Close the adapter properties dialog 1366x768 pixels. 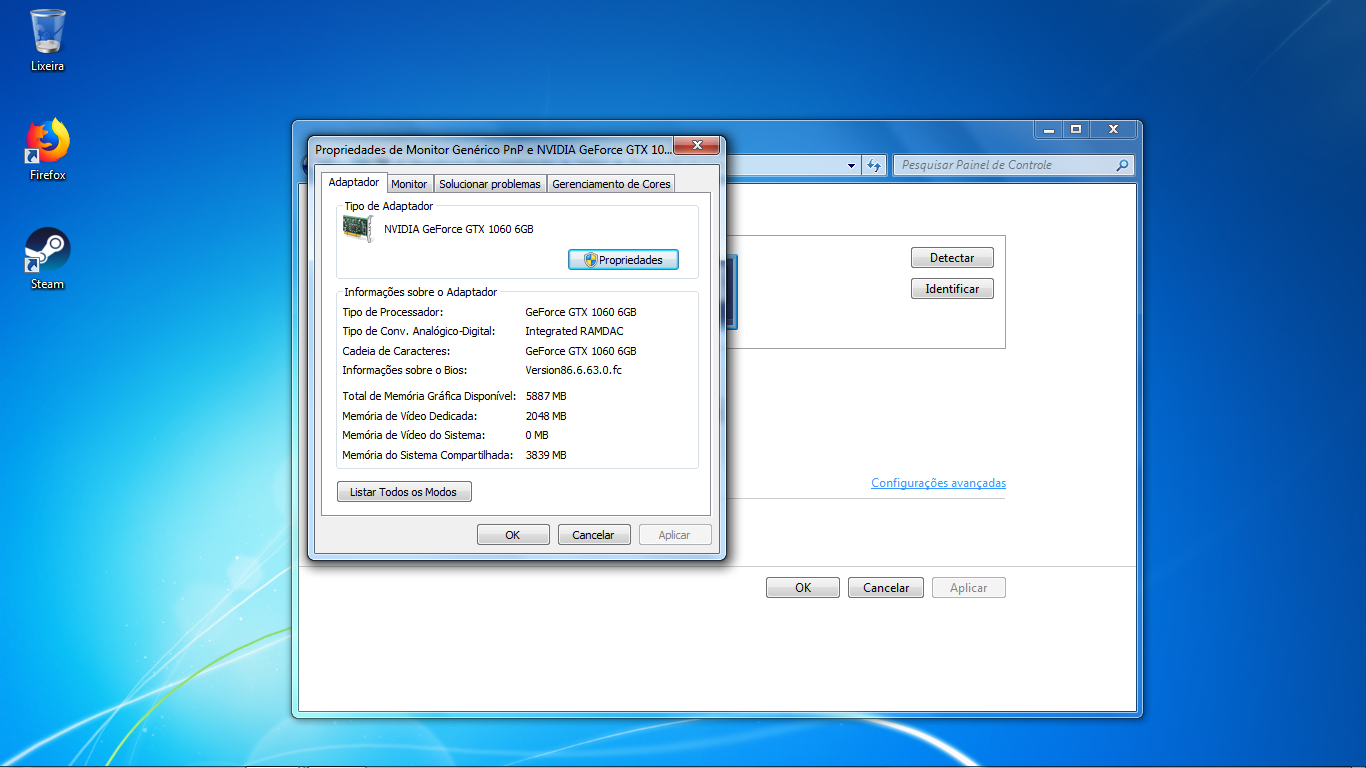coord(697,146)
